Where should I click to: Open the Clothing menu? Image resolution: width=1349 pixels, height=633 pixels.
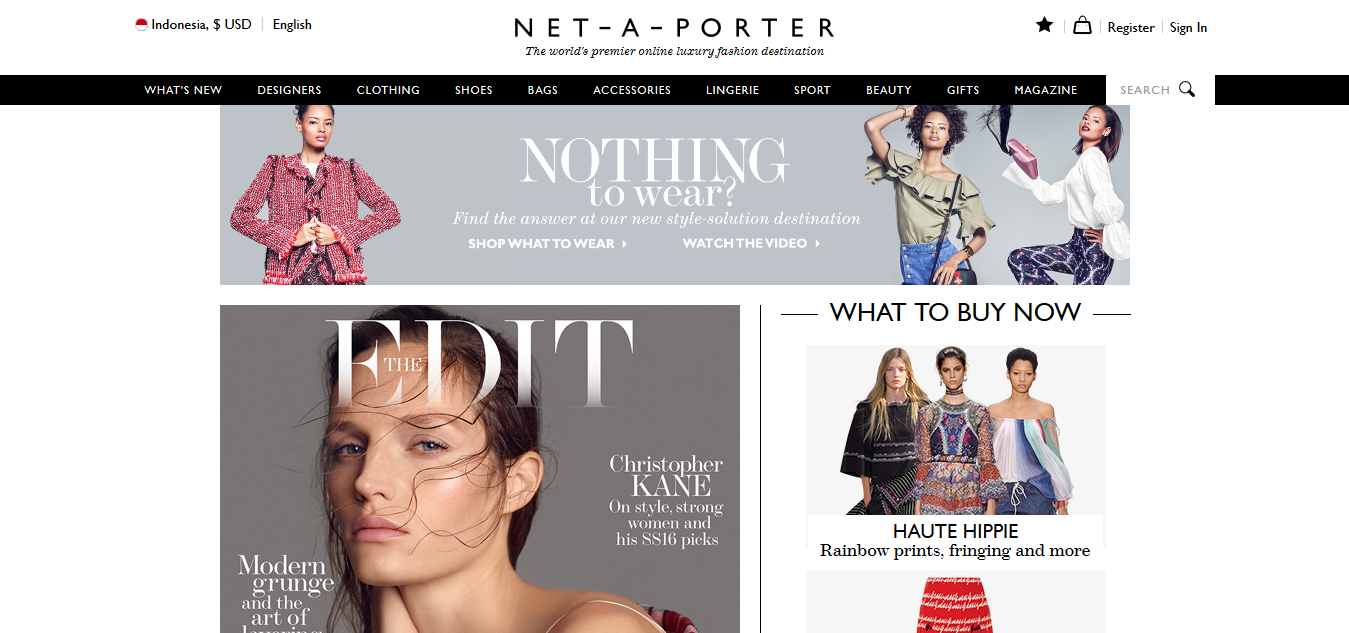(388, 90)
